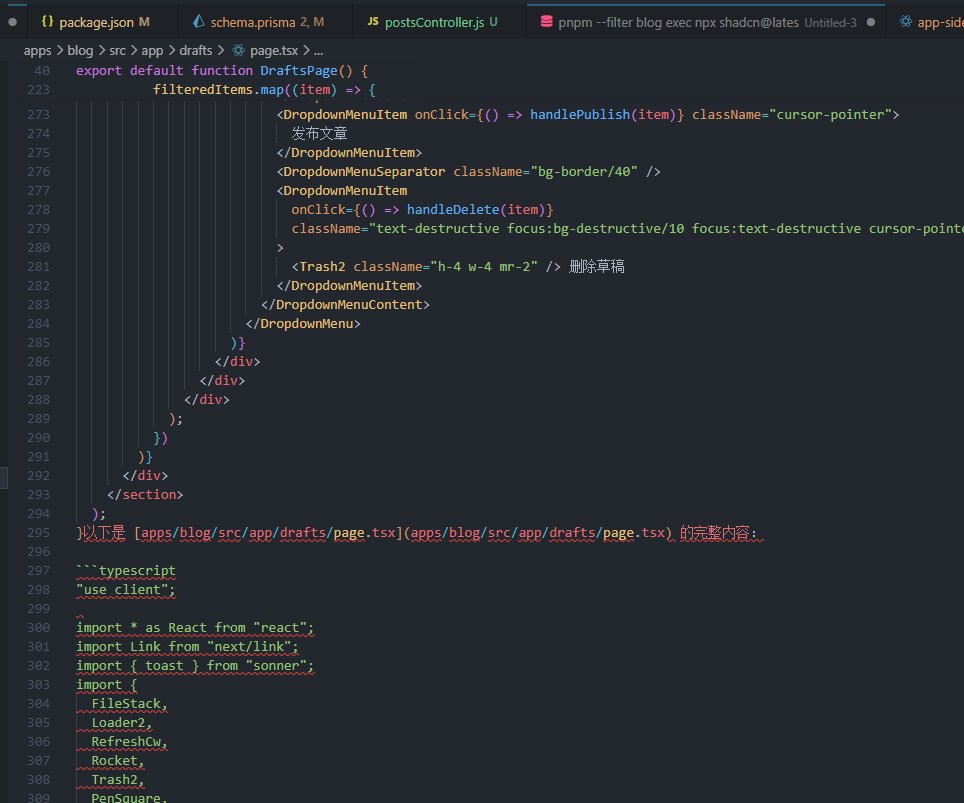
Task: Click "use client"; line
Action: [x=125, y=590]
